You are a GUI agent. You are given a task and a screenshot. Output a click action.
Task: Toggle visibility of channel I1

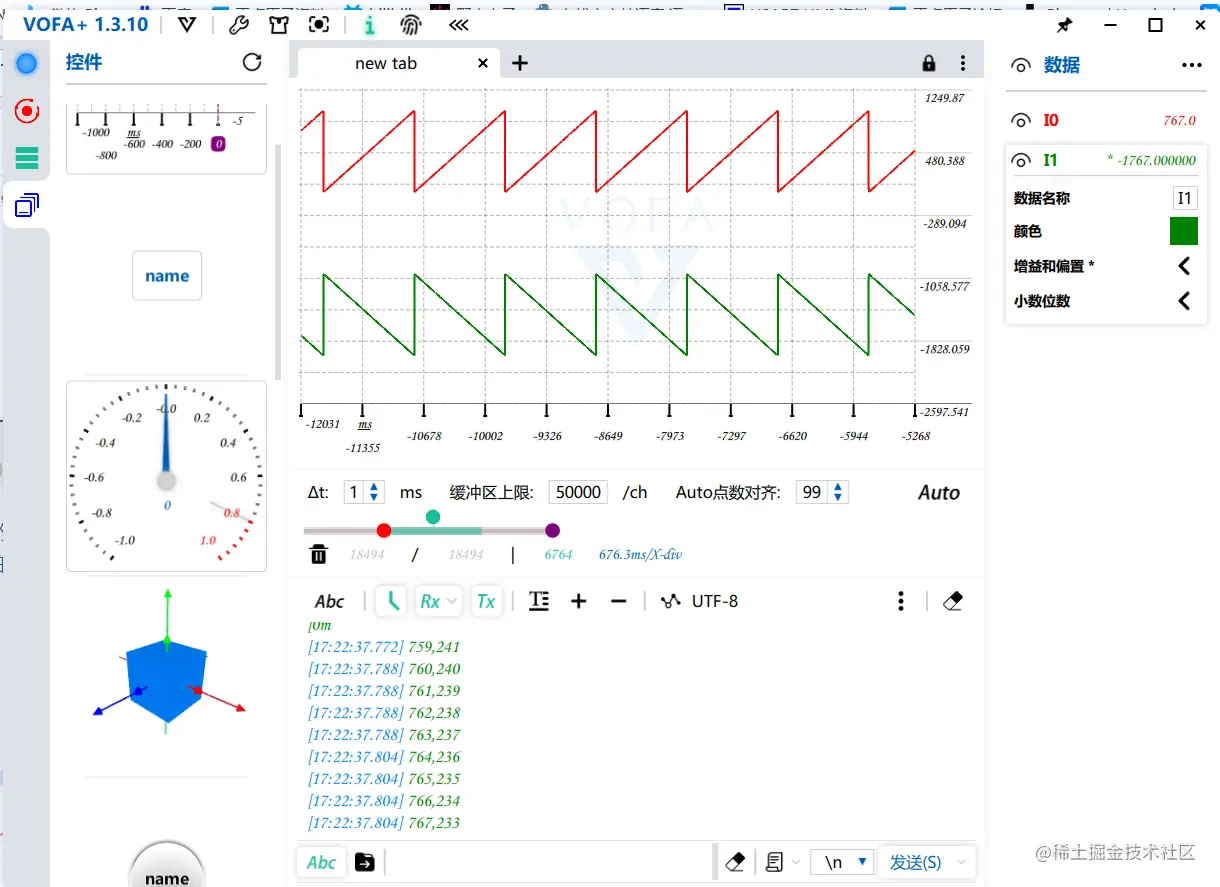coord(1021,160)
